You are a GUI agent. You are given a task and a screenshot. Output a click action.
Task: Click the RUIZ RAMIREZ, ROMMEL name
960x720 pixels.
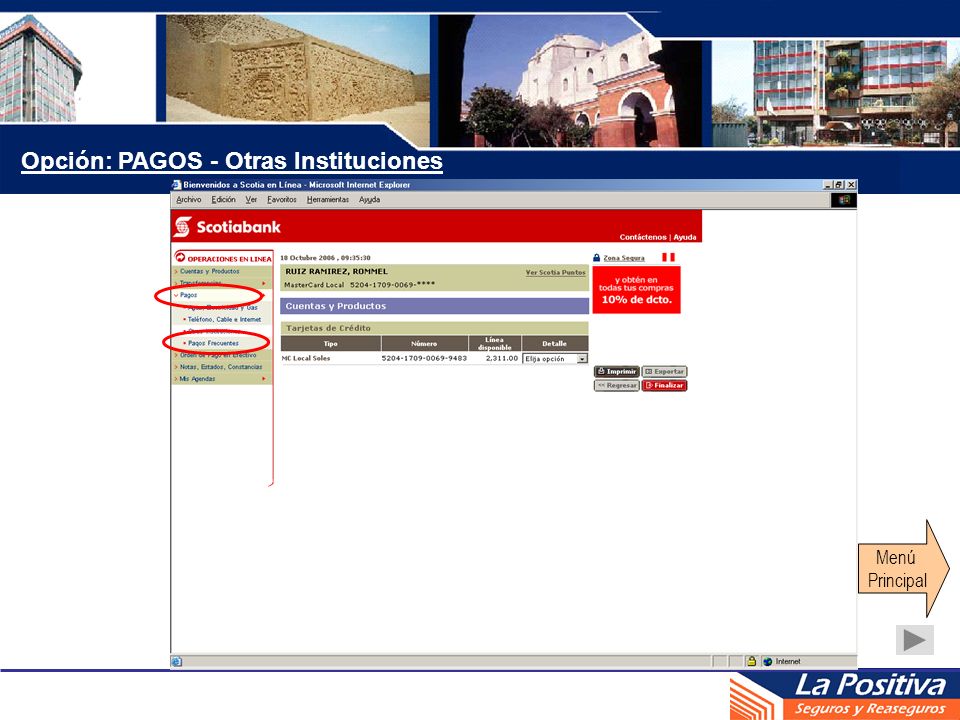[x=336, y=271]
